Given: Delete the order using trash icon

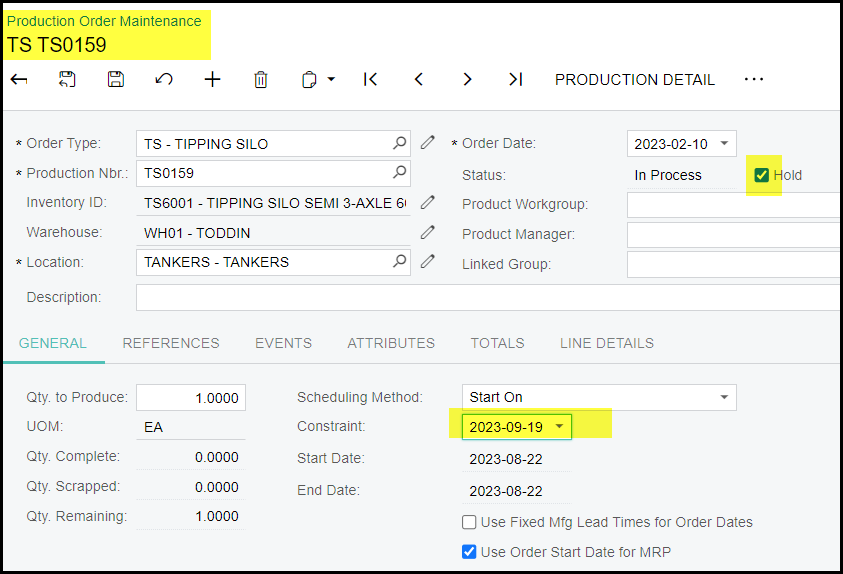Looking at the screenshot, I should coord(261,80).
